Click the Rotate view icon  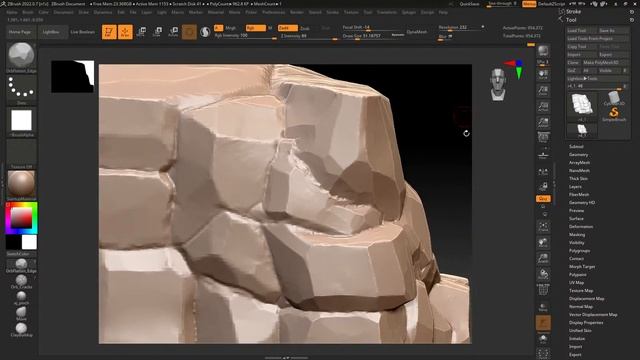(543, 274)
